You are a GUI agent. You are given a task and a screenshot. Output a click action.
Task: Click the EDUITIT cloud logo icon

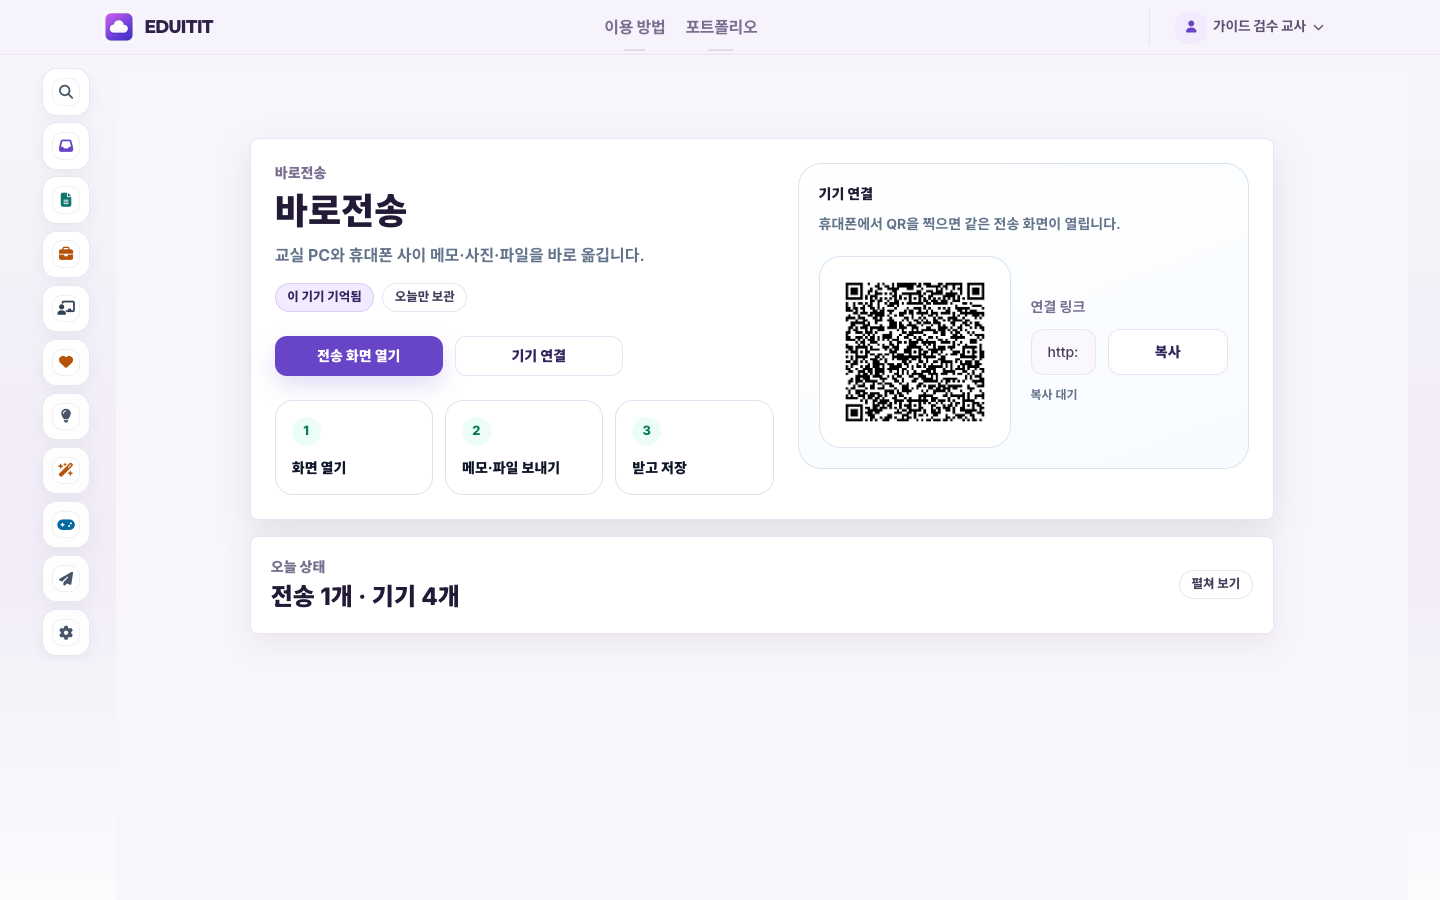coord(119,27)
